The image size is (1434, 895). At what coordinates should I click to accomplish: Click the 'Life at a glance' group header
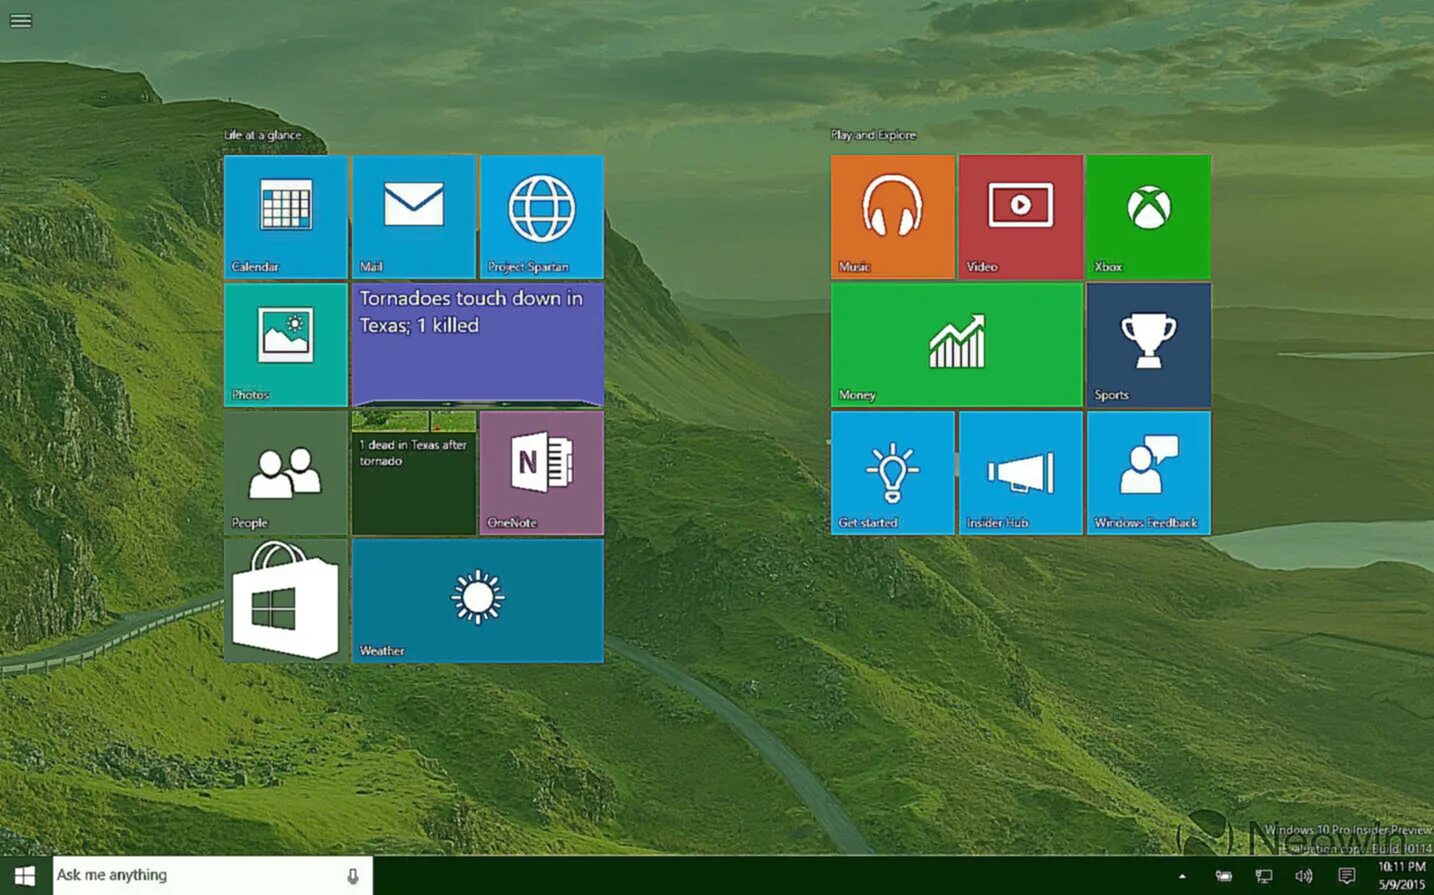point(263,135)
